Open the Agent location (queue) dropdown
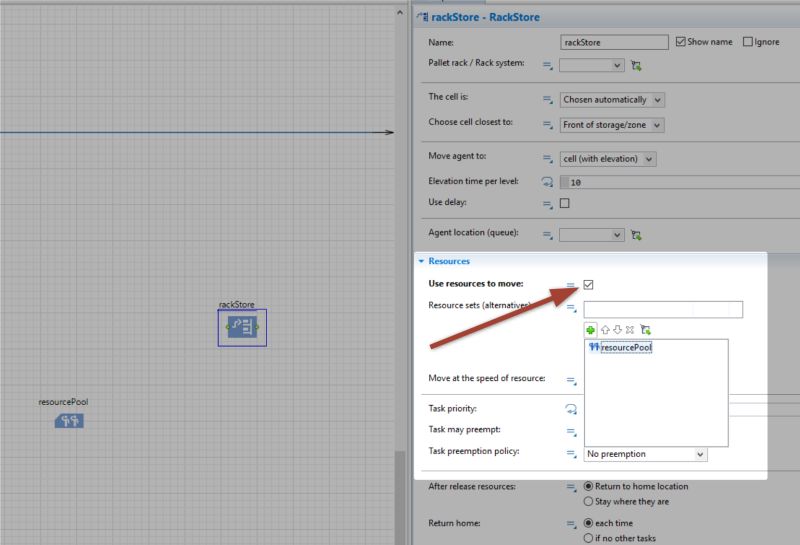 592,235
